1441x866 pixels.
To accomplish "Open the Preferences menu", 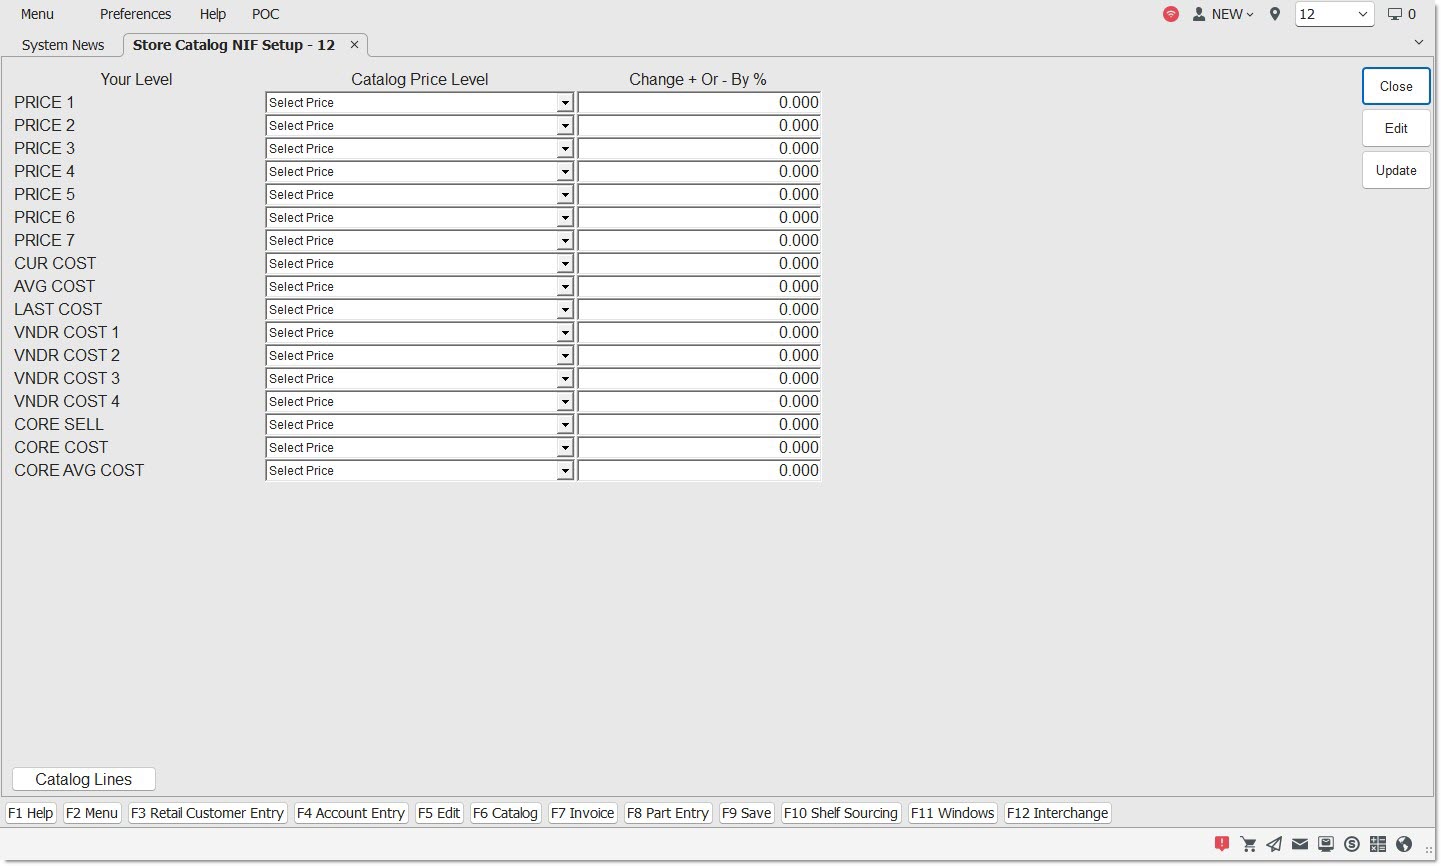I will [135, 14].
